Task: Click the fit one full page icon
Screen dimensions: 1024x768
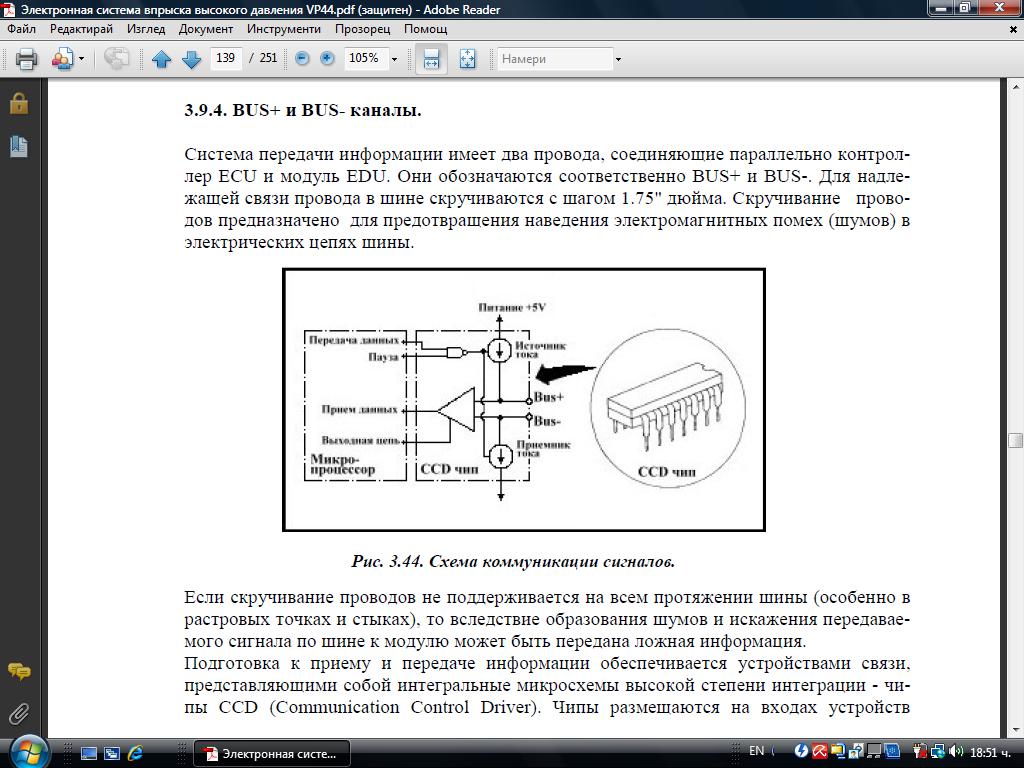Action: [468, 59]
